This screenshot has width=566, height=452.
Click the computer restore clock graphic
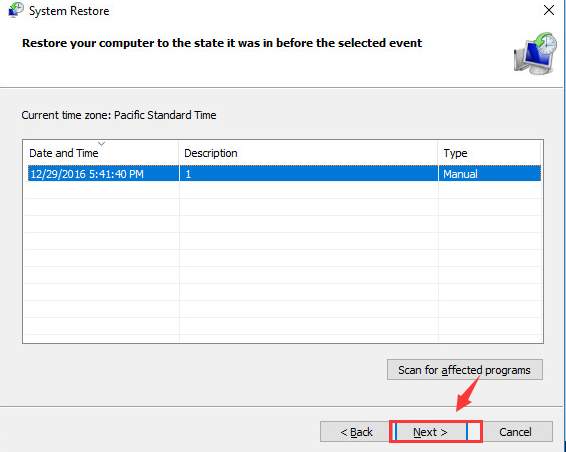tap(535, 53)
